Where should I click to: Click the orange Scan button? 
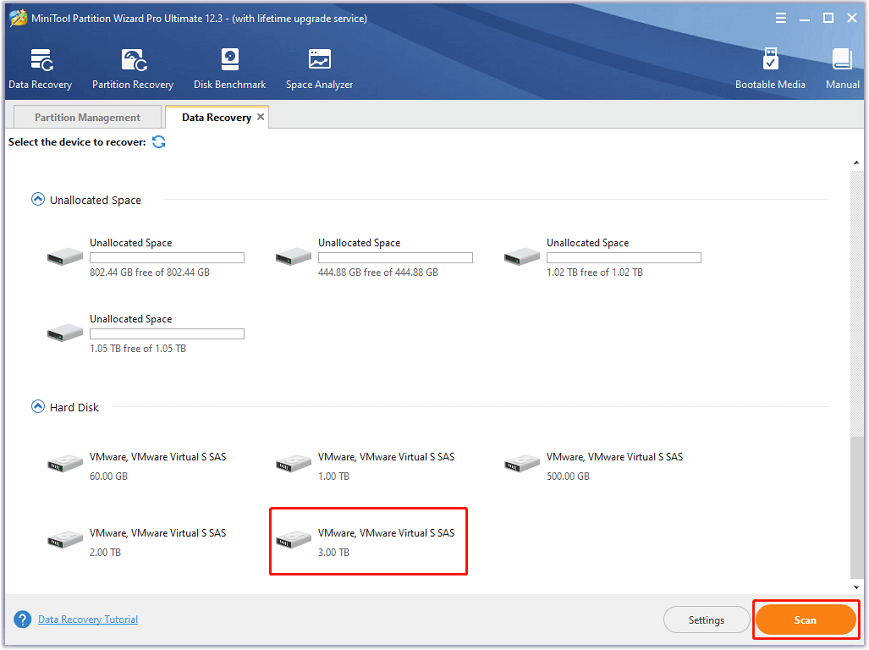pyautogui.click(x=805, y=620)
